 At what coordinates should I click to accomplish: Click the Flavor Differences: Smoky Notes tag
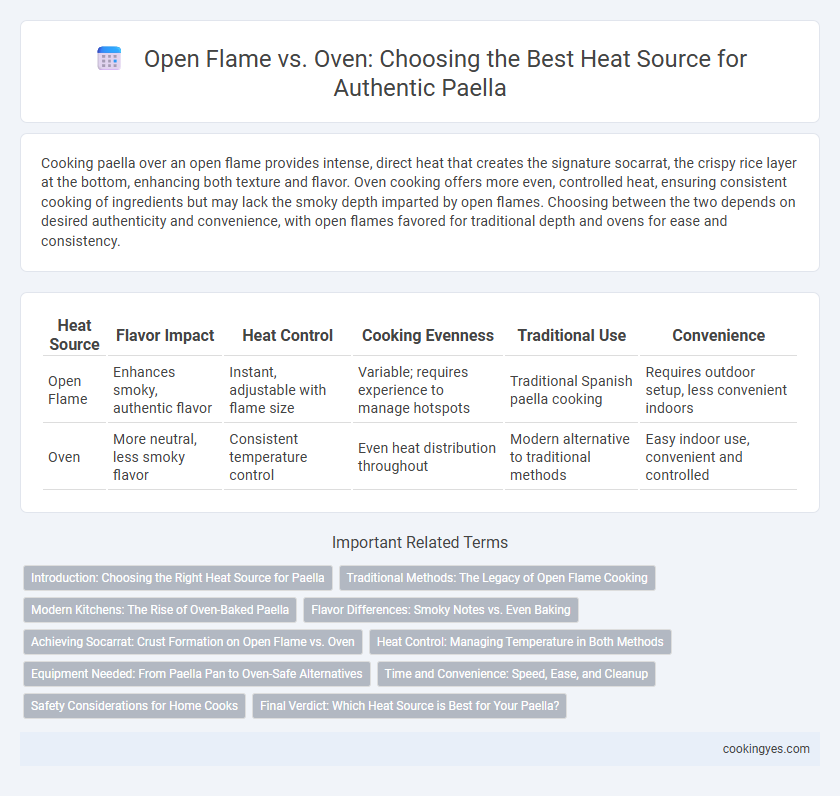click(441, 610)
